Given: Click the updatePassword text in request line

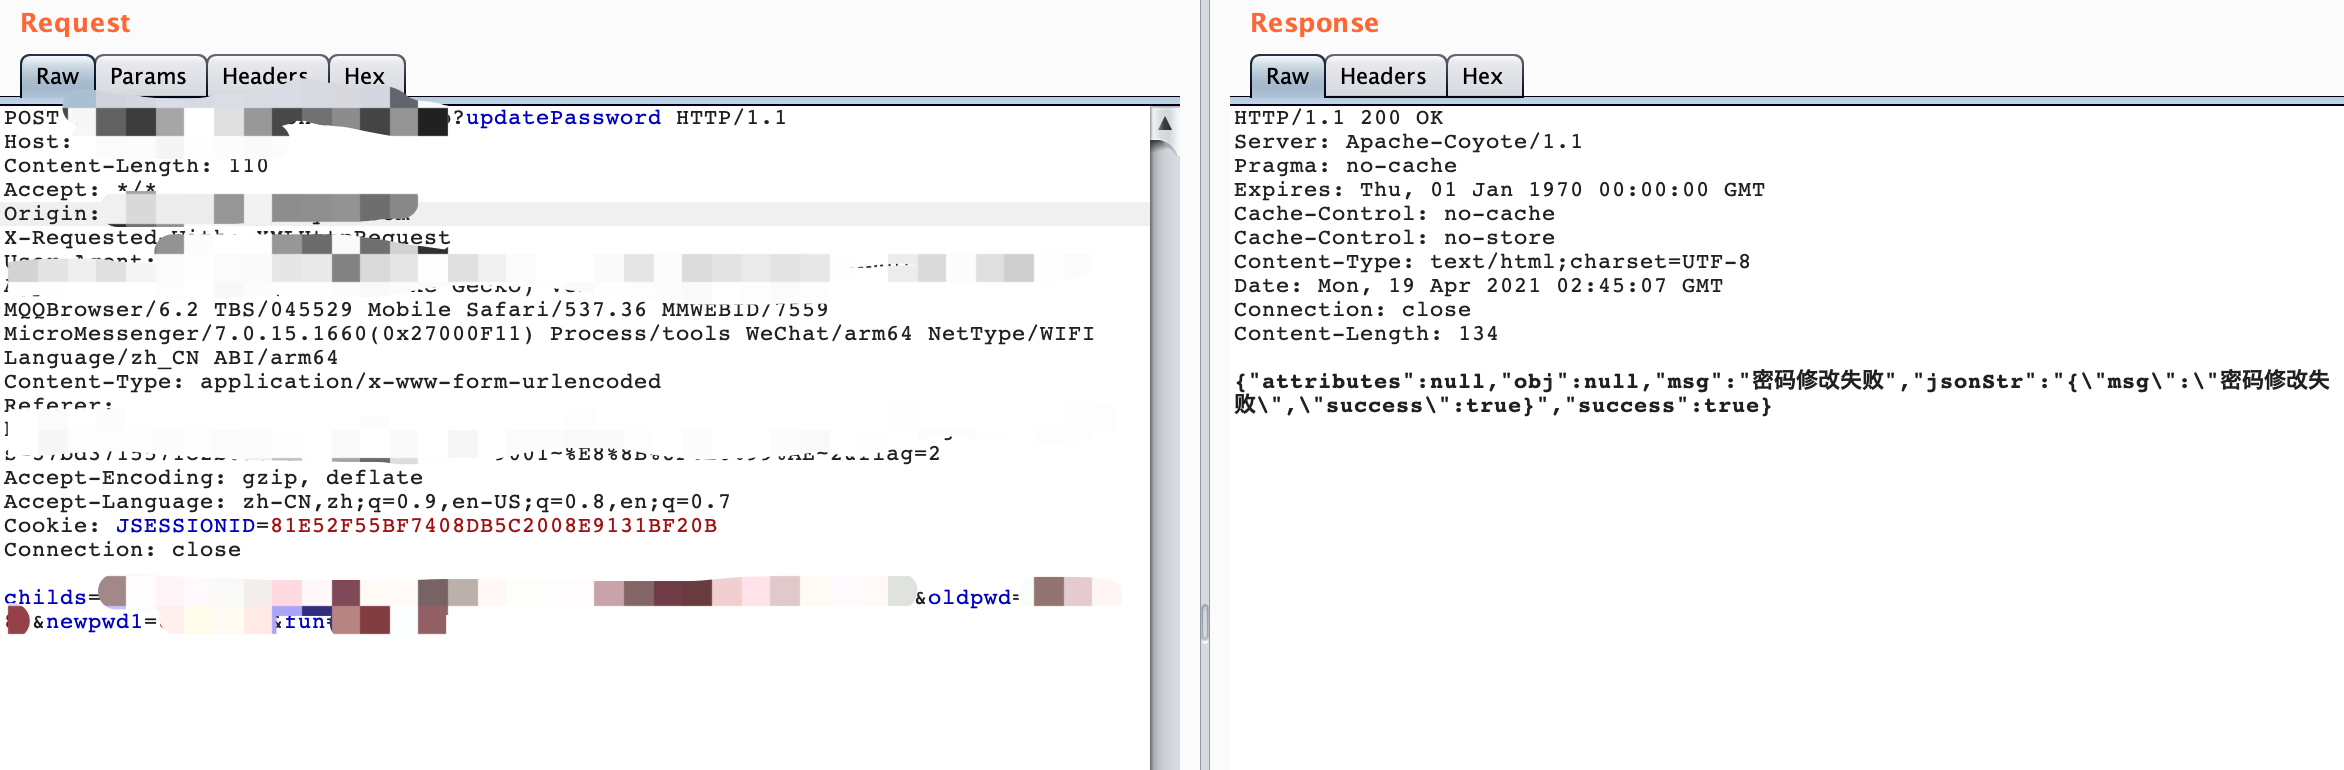Looking at the screenshot, I should point(563,118).
